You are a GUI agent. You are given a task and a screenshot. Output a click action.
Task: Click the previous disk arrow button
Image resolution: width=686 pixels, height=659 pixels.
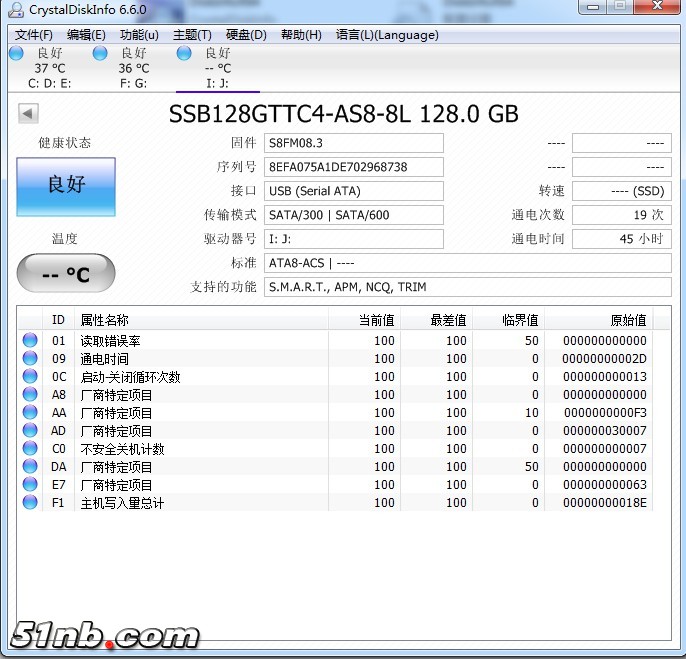pos(28,114)
